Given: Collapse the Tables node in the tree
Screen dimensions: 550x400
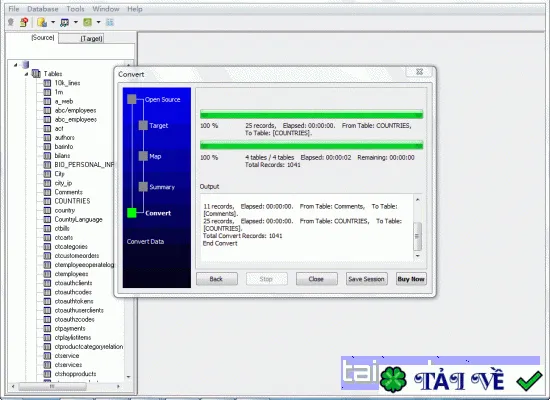Looking at the screenshot, I should click(26, 74).
